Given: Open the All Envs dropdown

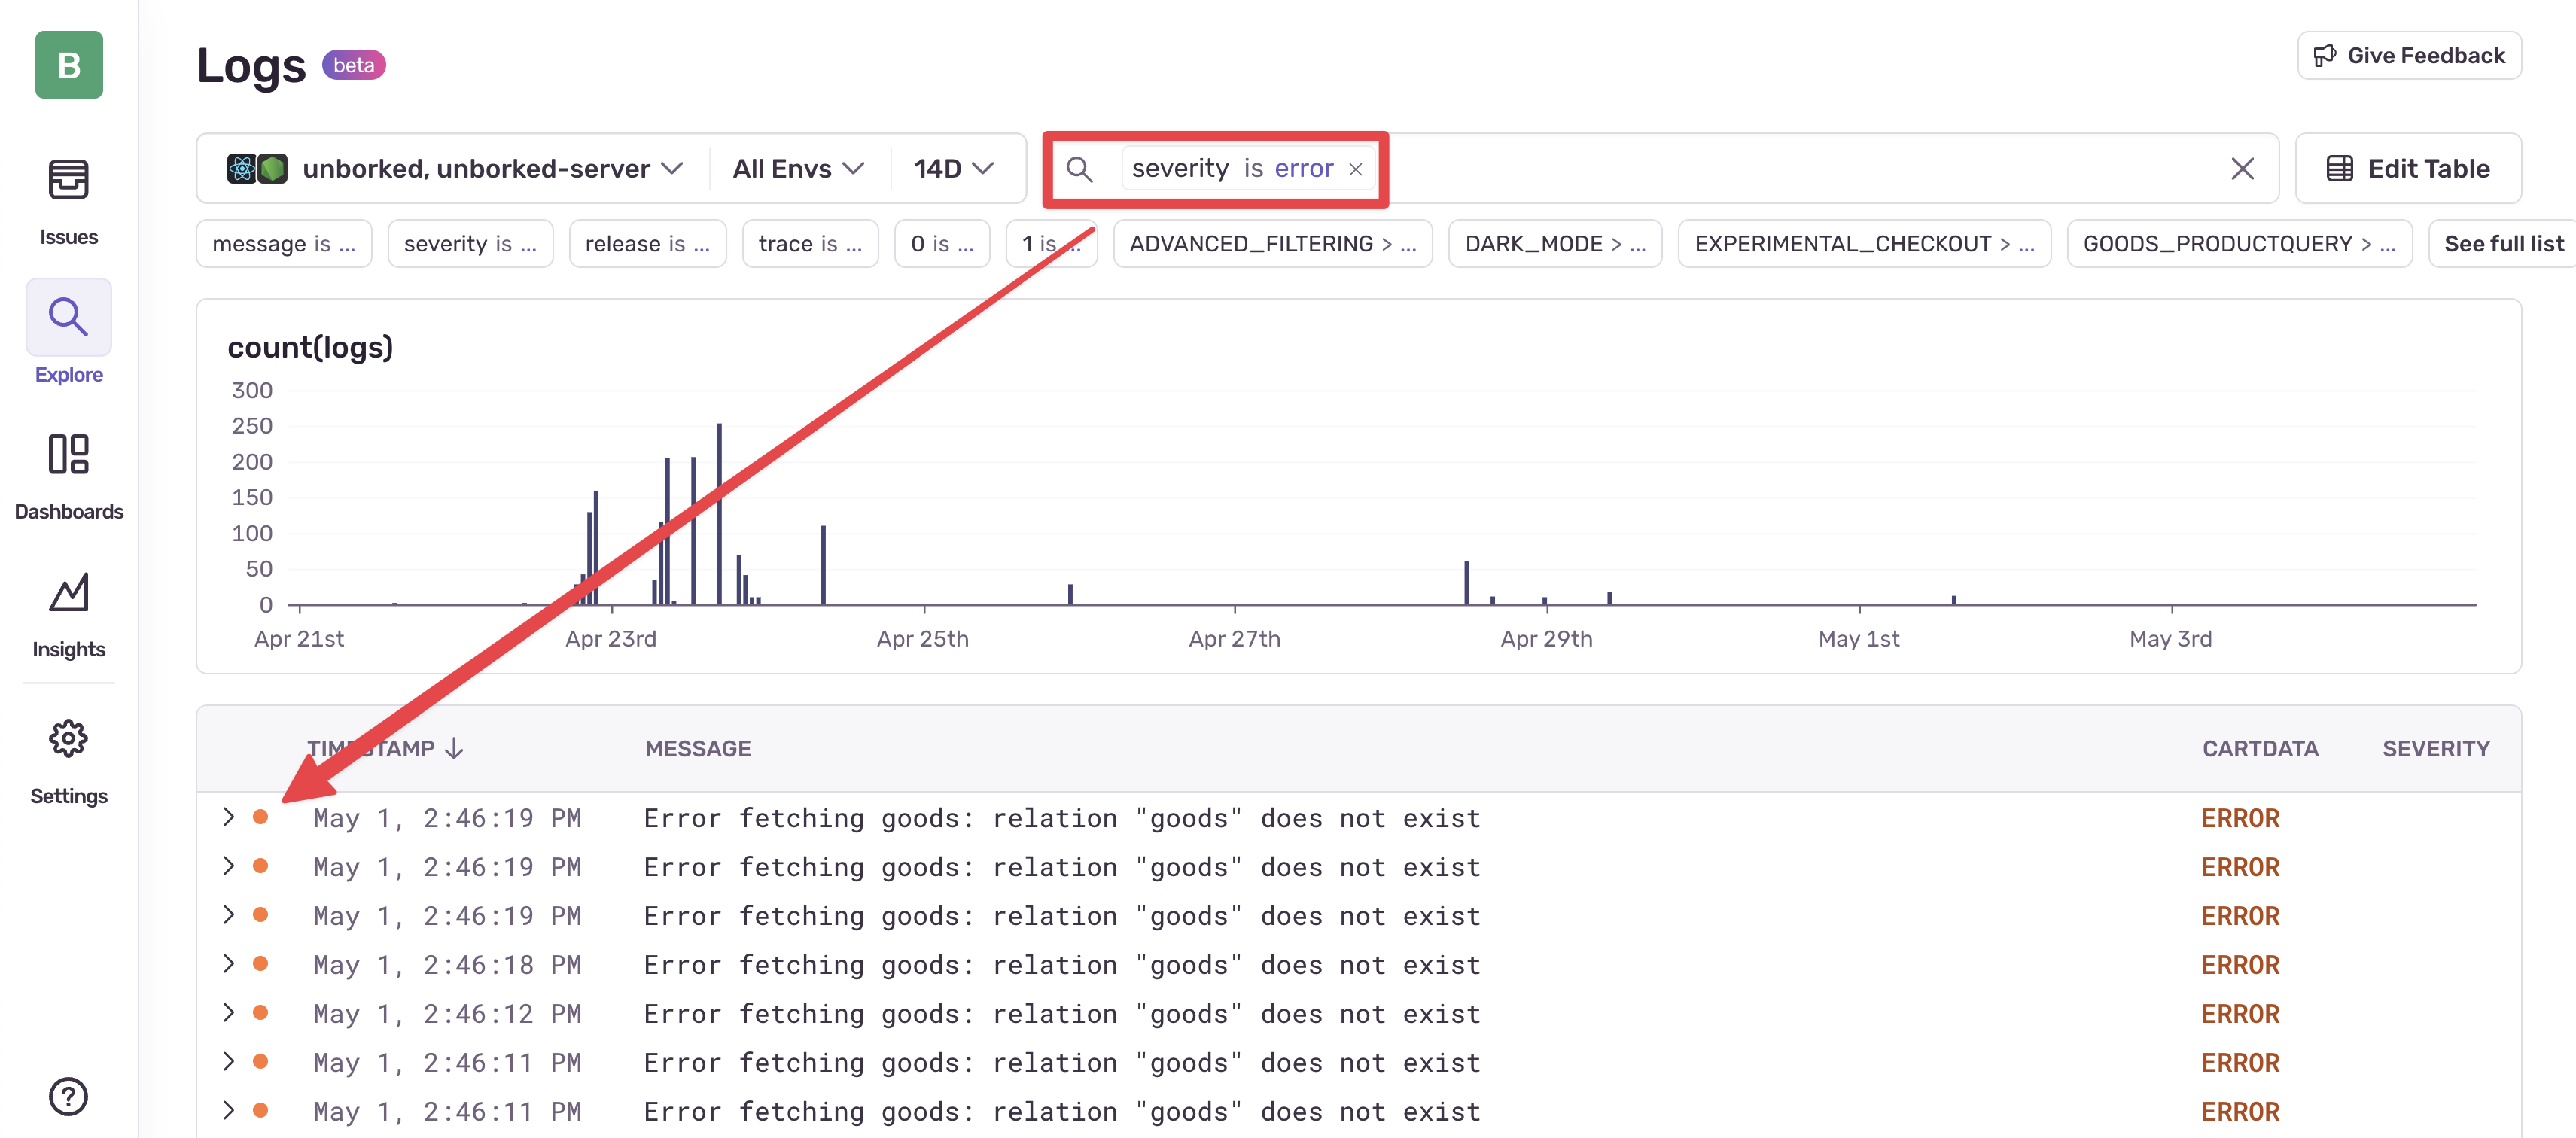Looking at the screenshot, I should click(797, 168).
